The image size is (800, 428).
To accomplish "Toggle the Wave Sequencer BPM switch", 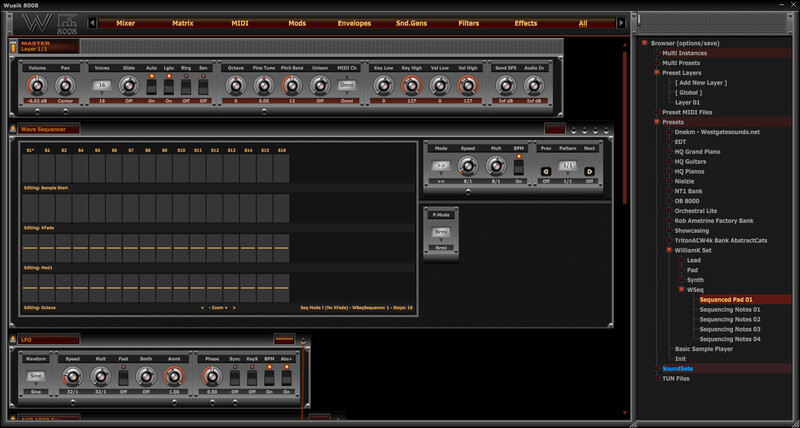I will pyautogui.click(x=519, y=167).
